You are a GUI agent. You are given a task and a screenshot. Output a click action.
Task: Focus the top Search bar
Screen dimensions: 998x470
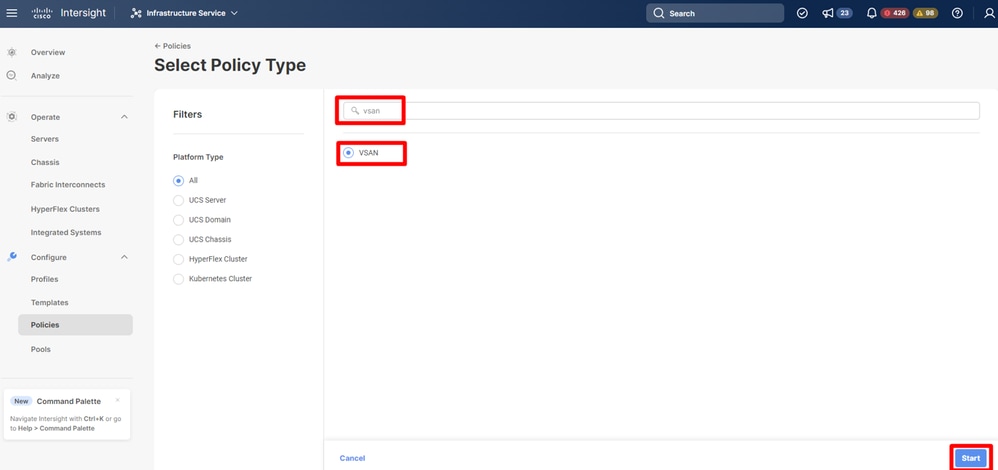[715, 13]
